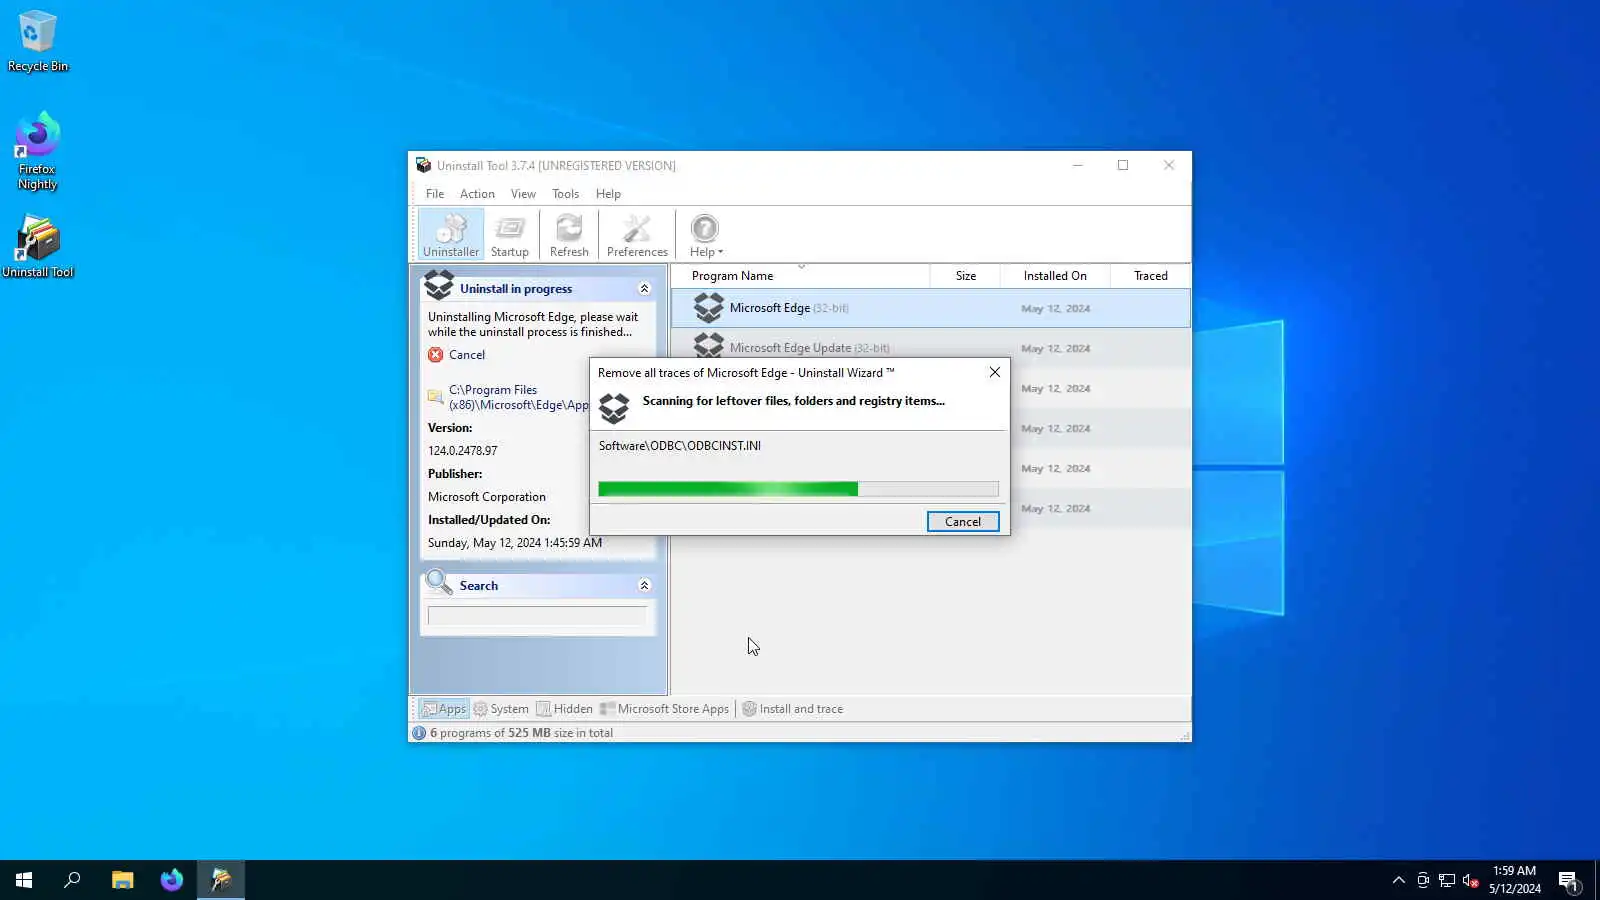Open taskbar Search

click(x=72, y=880)
